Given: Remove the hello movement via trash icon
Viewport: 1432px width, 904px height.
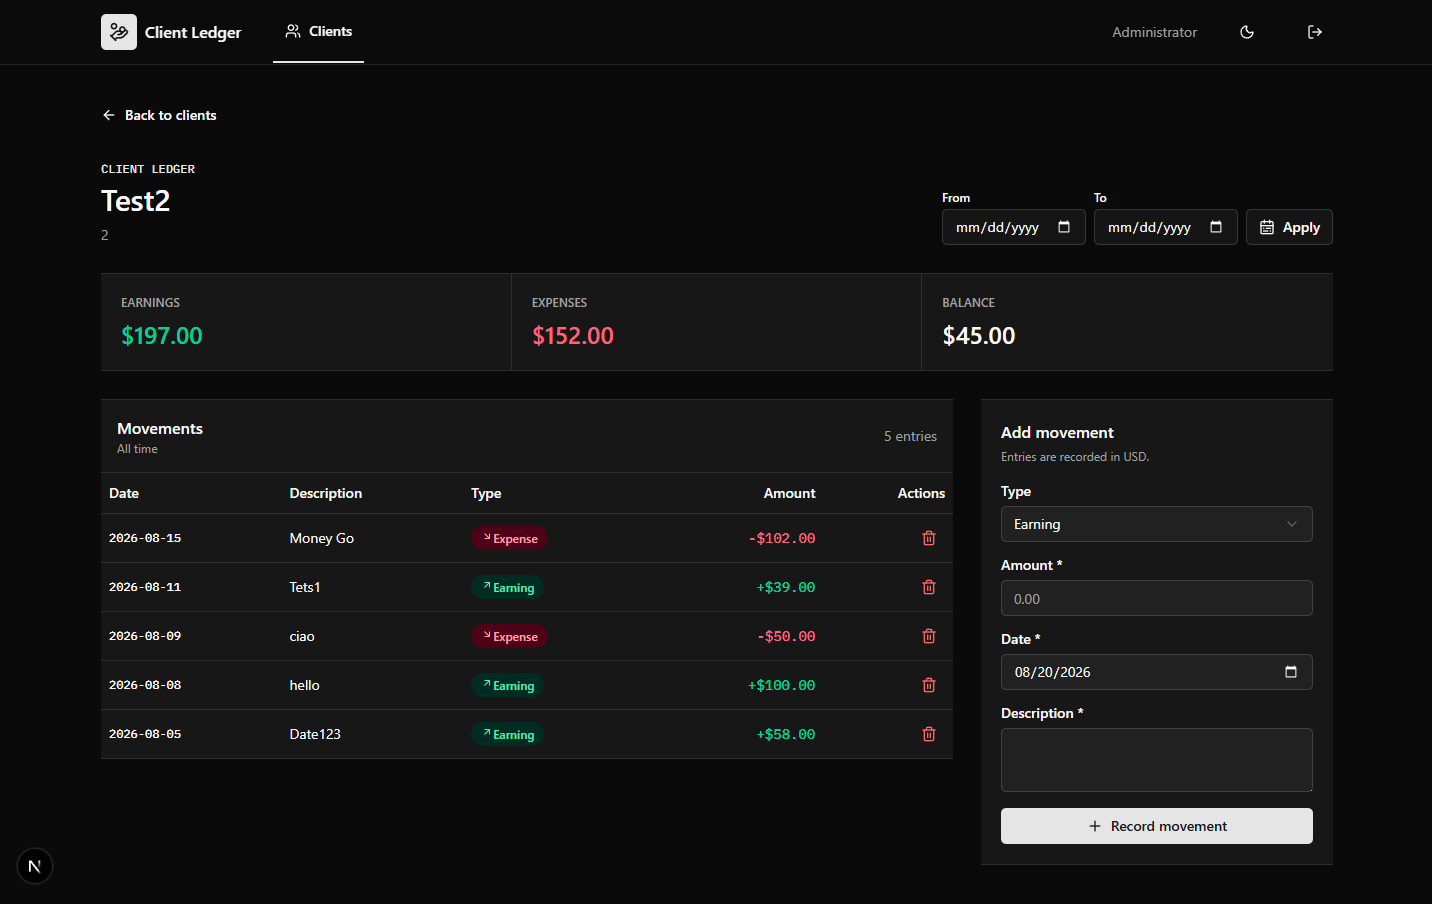Looking at the screenshot, I should (x=929, y=685).
